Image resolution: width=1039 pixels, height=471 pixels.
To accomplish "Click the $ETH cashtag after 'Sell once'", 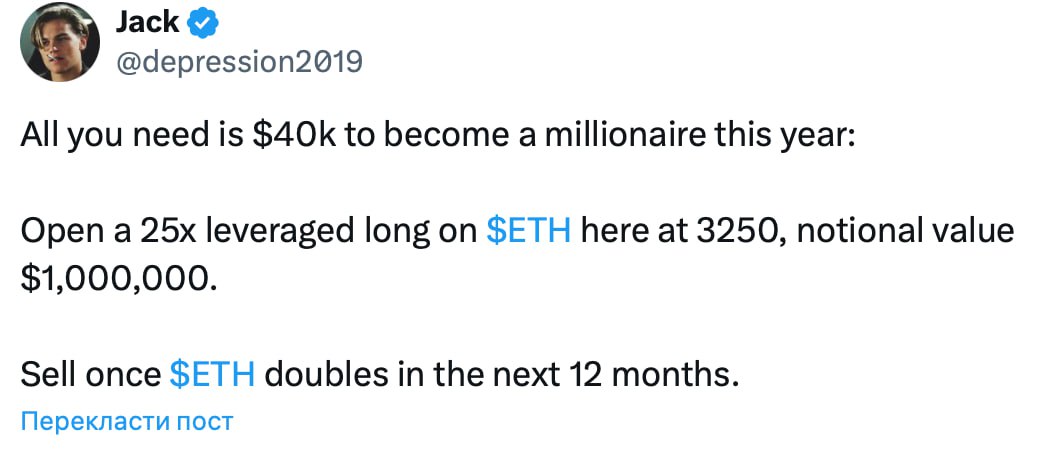I will (212, 374).
